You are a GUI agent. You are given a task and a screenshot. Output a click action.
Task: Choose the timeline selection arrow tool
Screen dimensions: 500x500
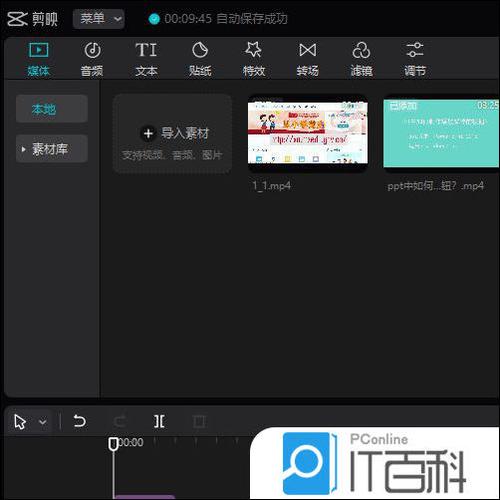tap(20, 422)
